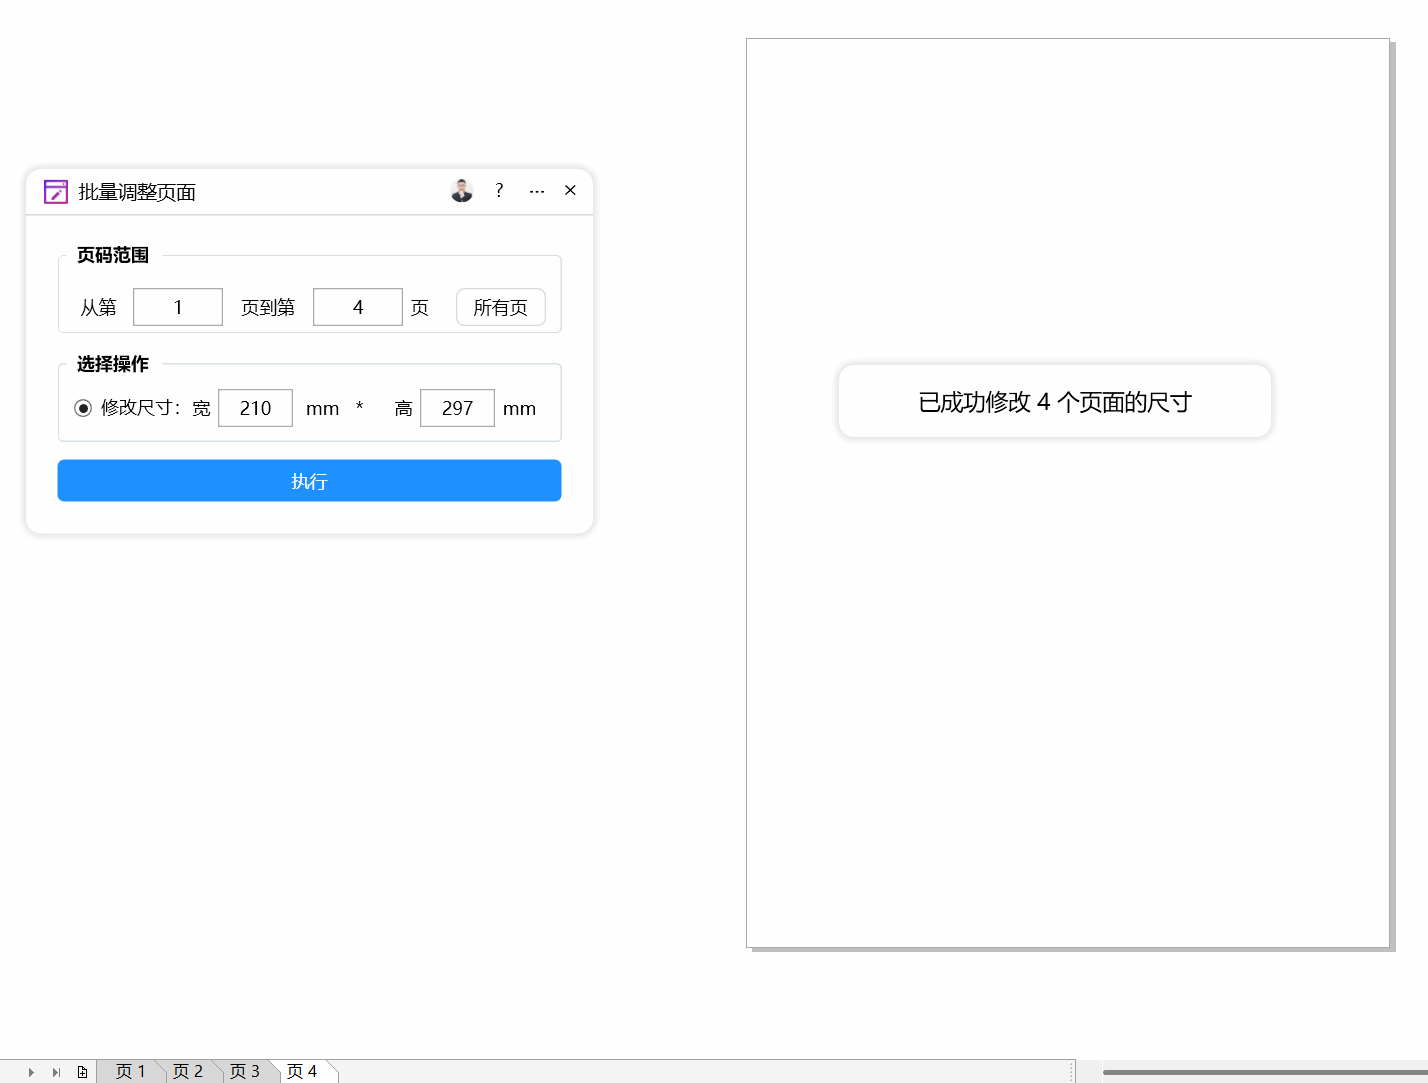Click the width 210 input field
The image size is (1428, 1083).
pos(255,408)
